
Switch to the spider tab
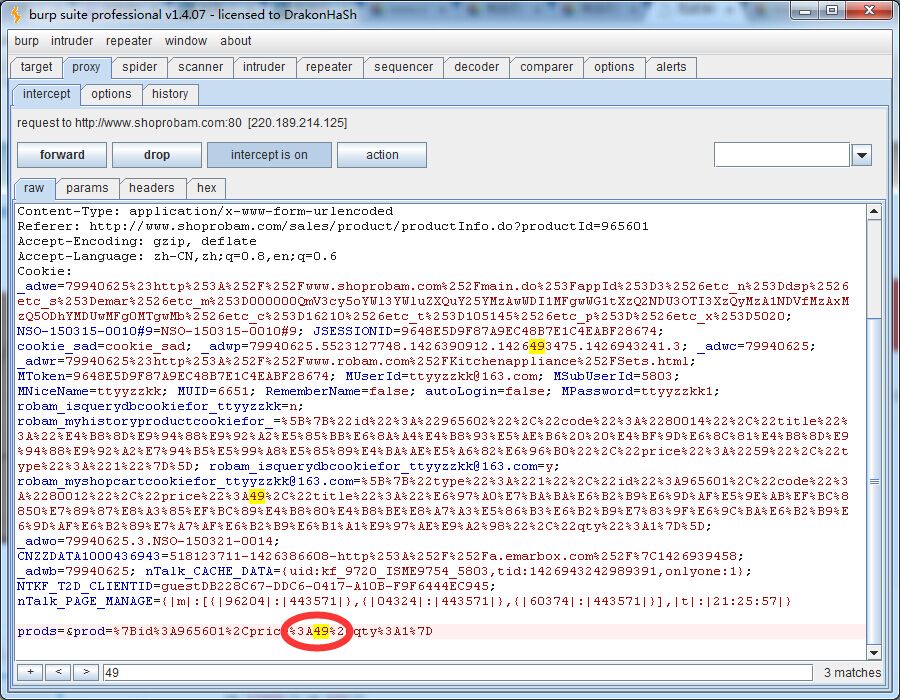click(x=139, y=67)
